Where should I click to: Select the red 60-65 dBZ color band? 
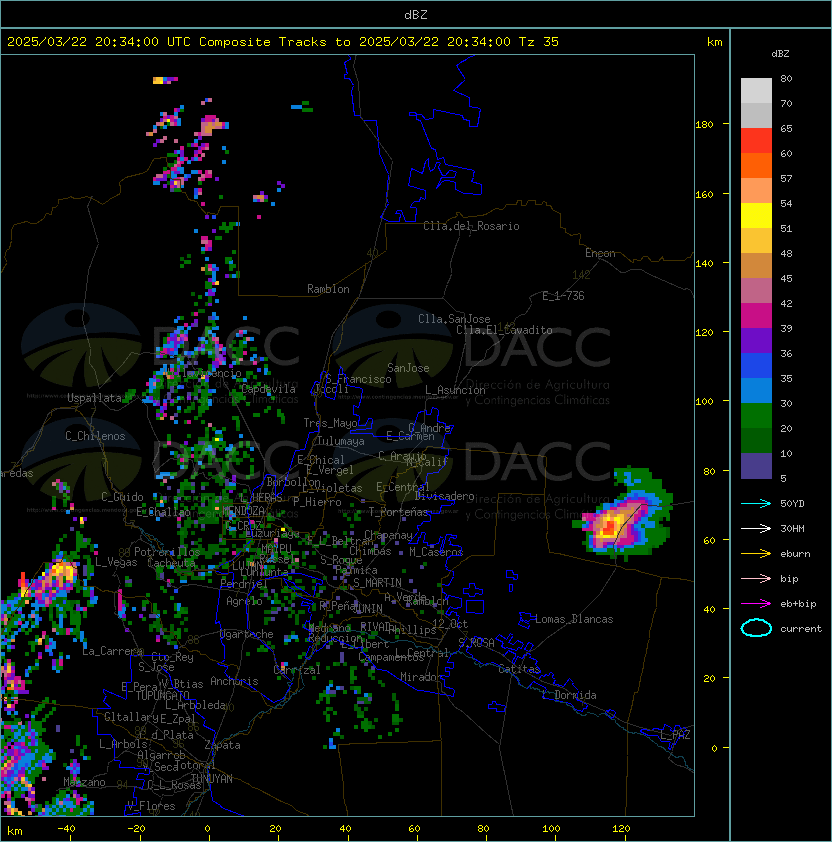coord(756,141)
